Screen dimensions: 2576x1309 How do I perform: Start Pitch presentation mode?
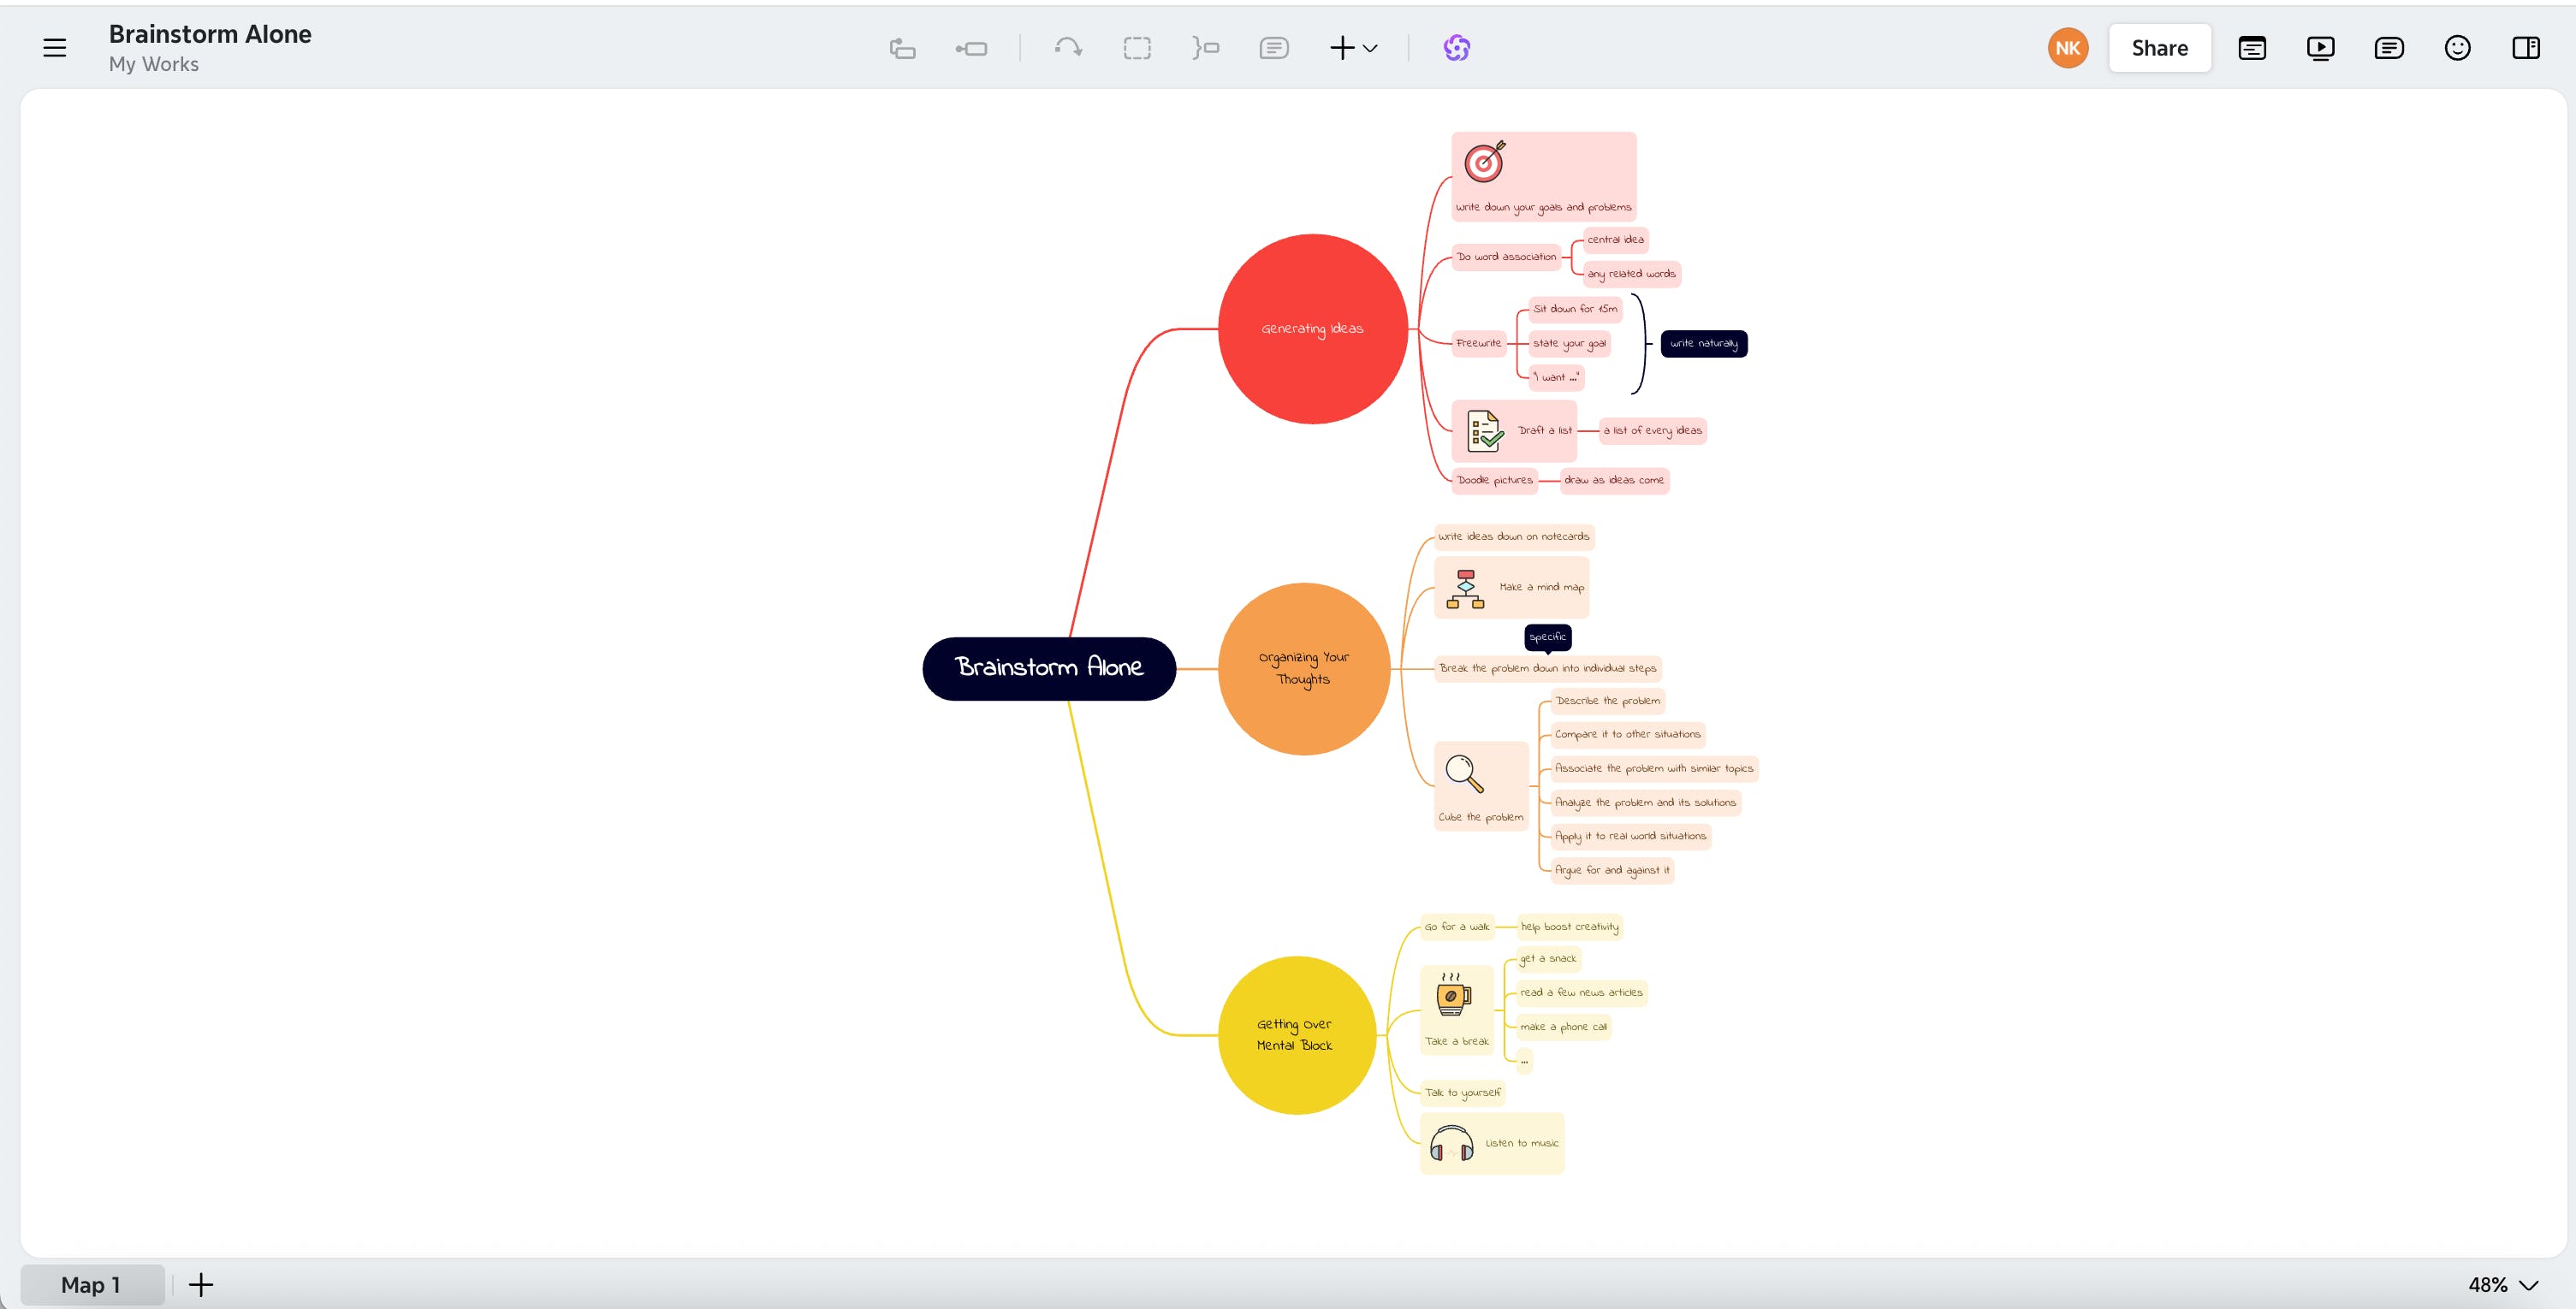pyautogui.click(x=2320, y=48)
